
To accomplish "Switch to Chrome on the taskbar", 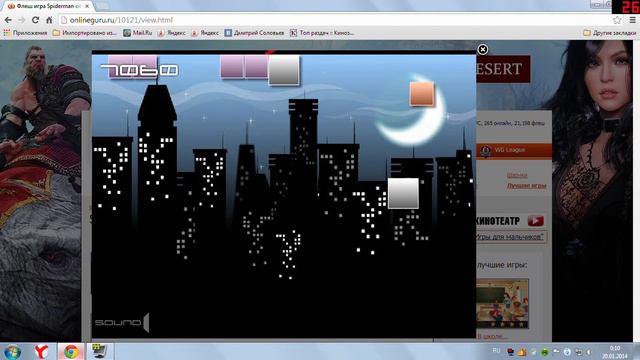I will 71,351.
